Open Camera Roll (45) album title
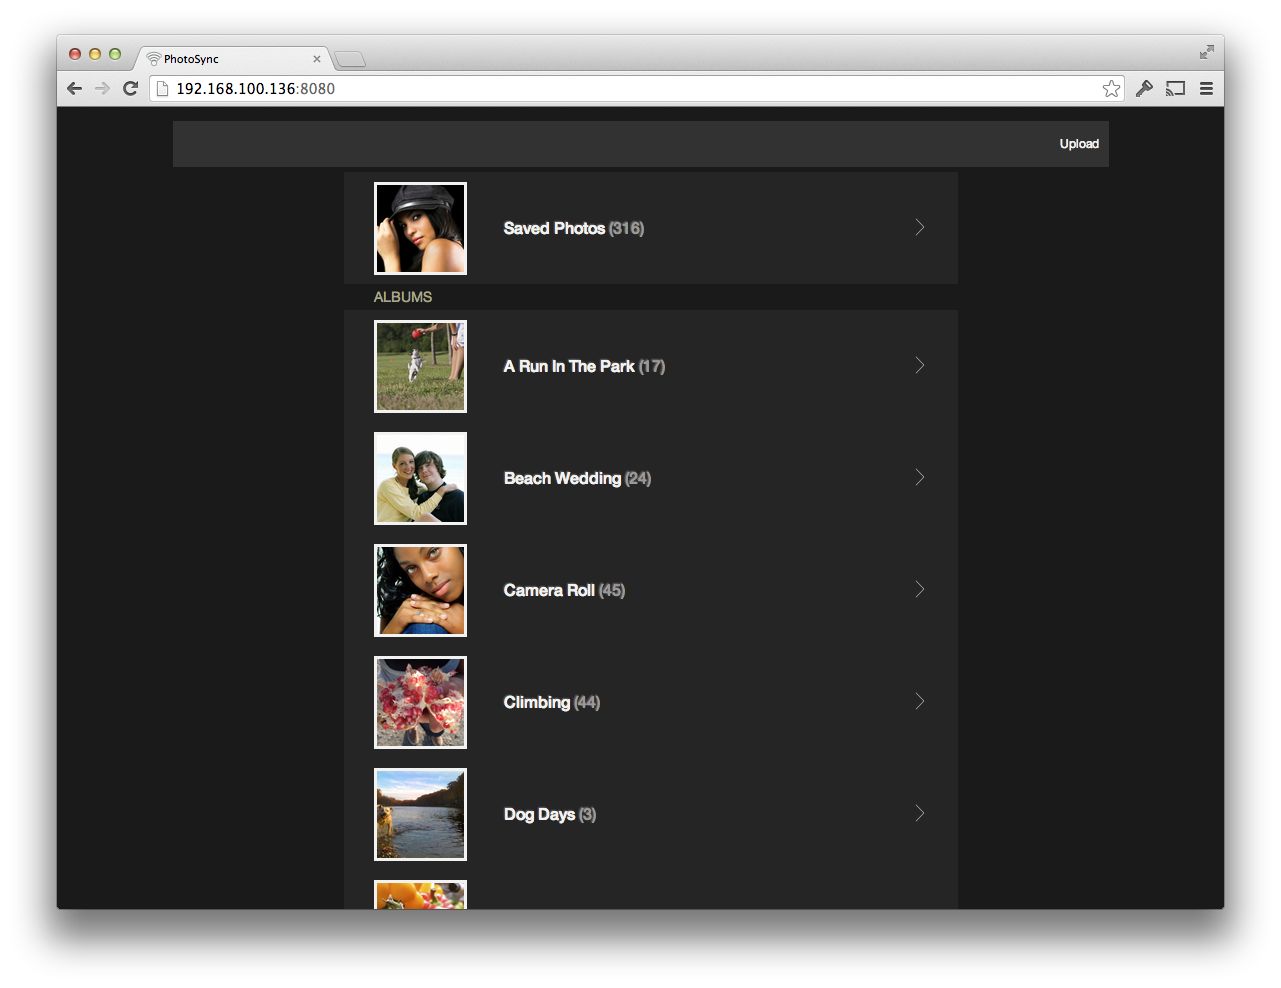 click(x=564, y=590)
